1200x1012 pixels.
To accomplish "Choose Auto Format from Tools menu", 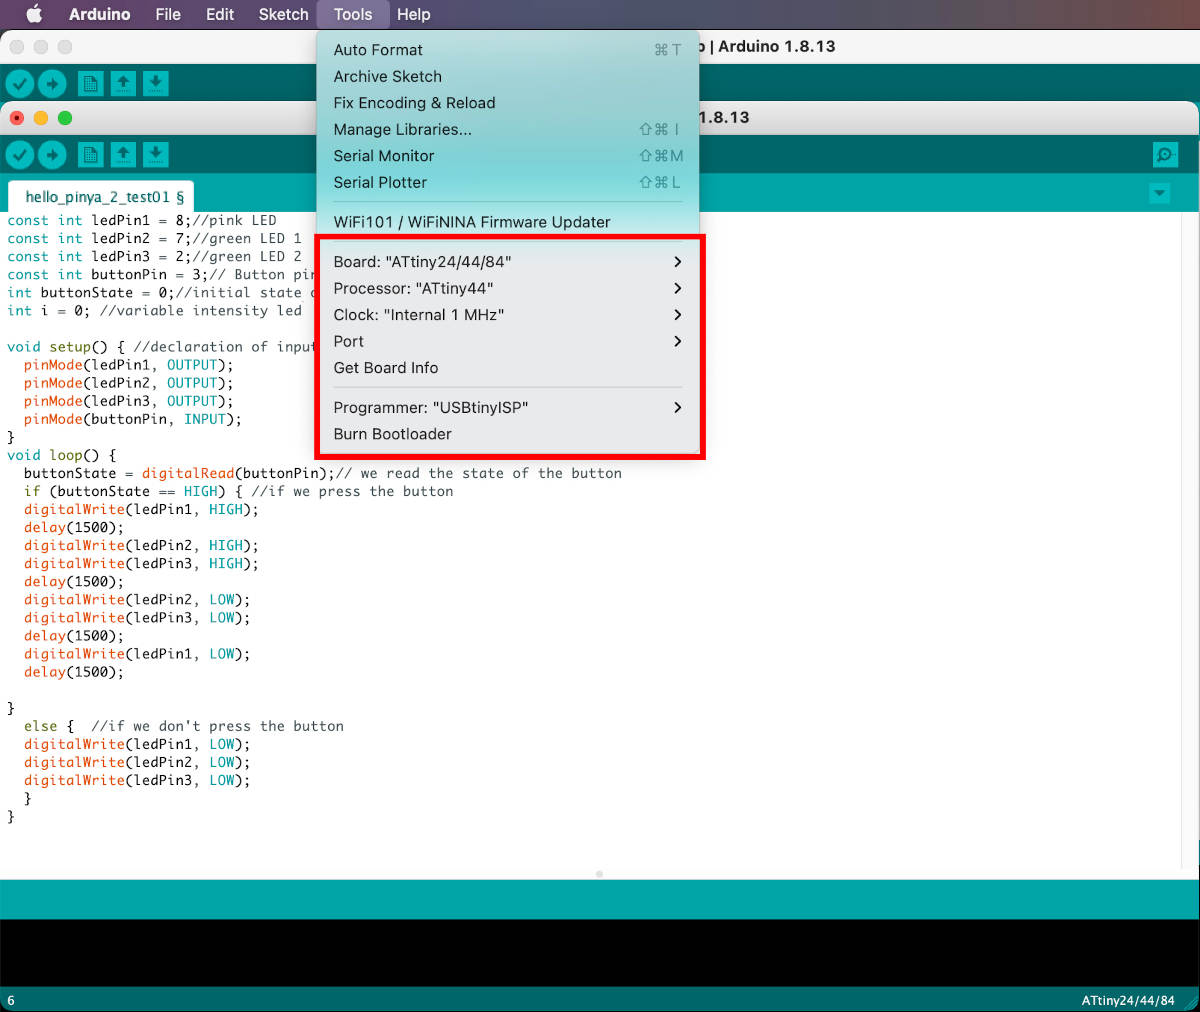I will 508,50.
